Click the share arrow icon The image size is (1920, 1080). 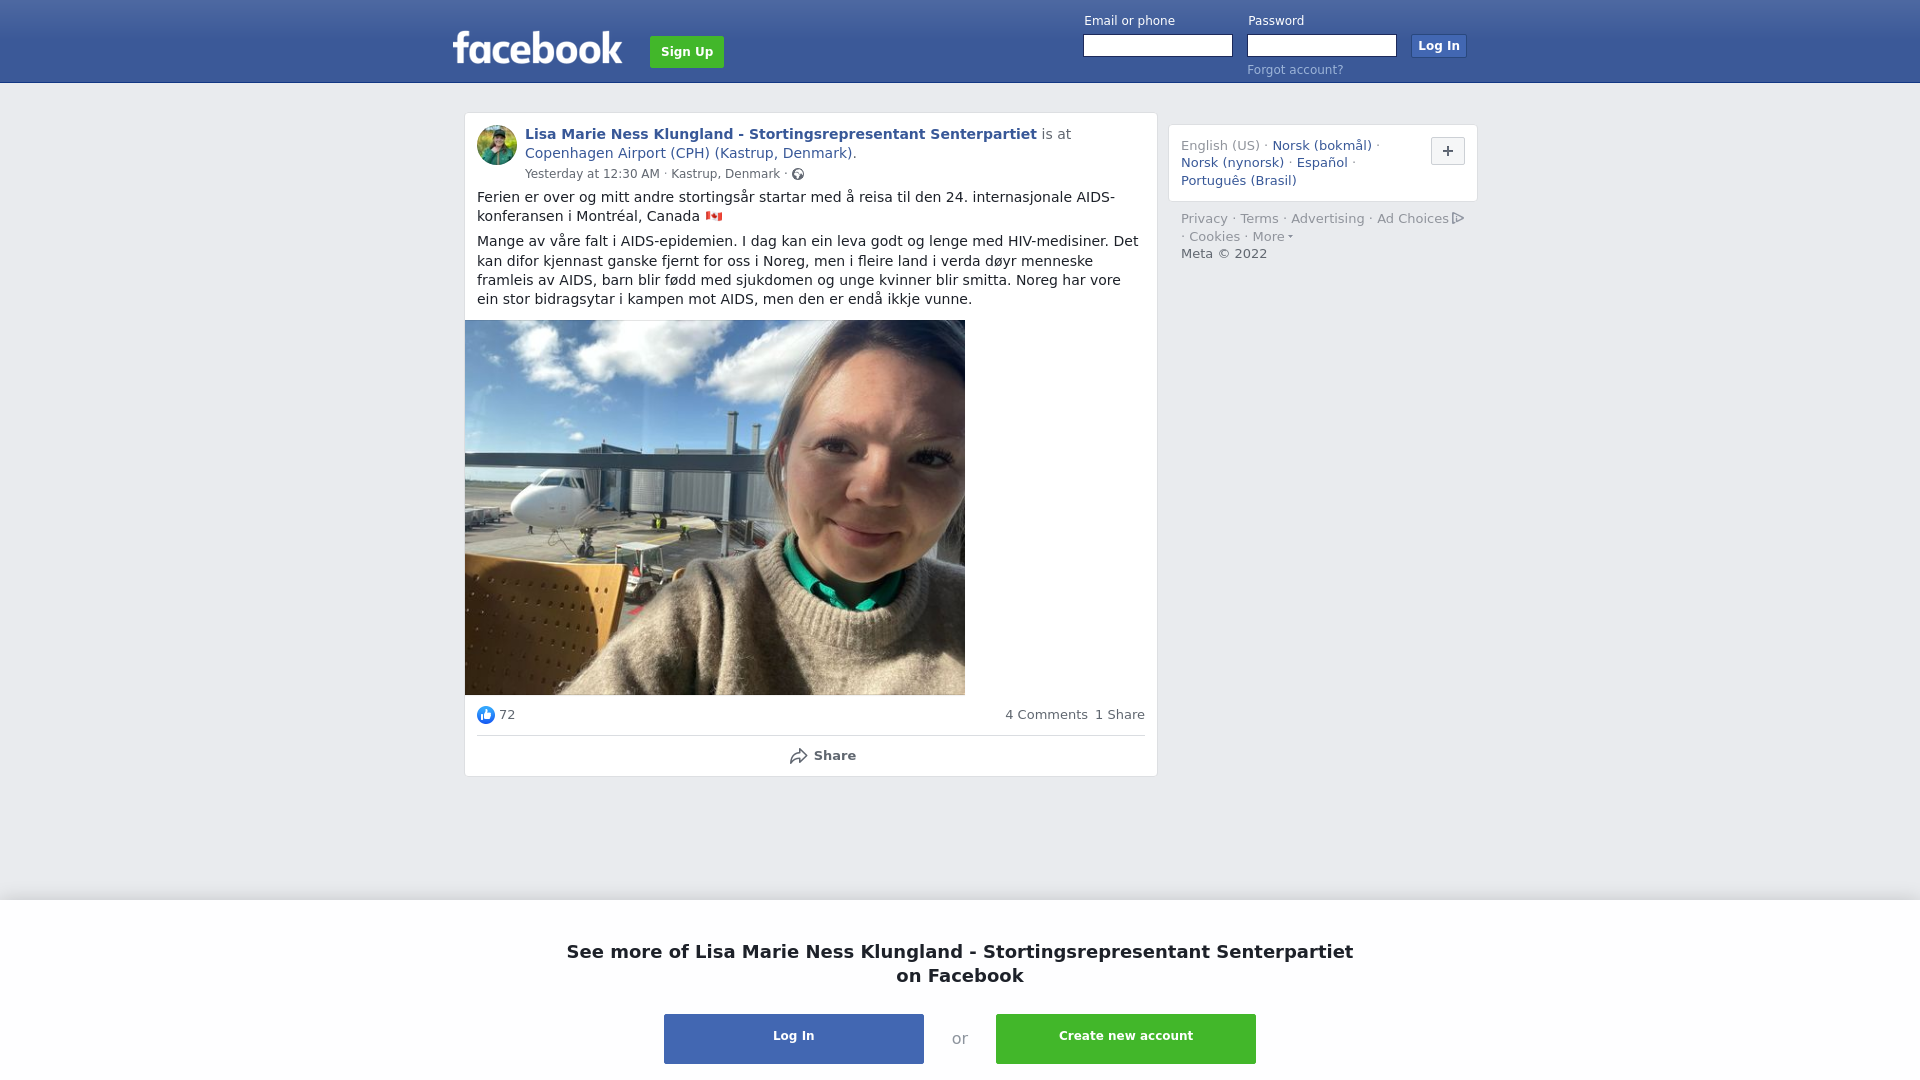799,756
